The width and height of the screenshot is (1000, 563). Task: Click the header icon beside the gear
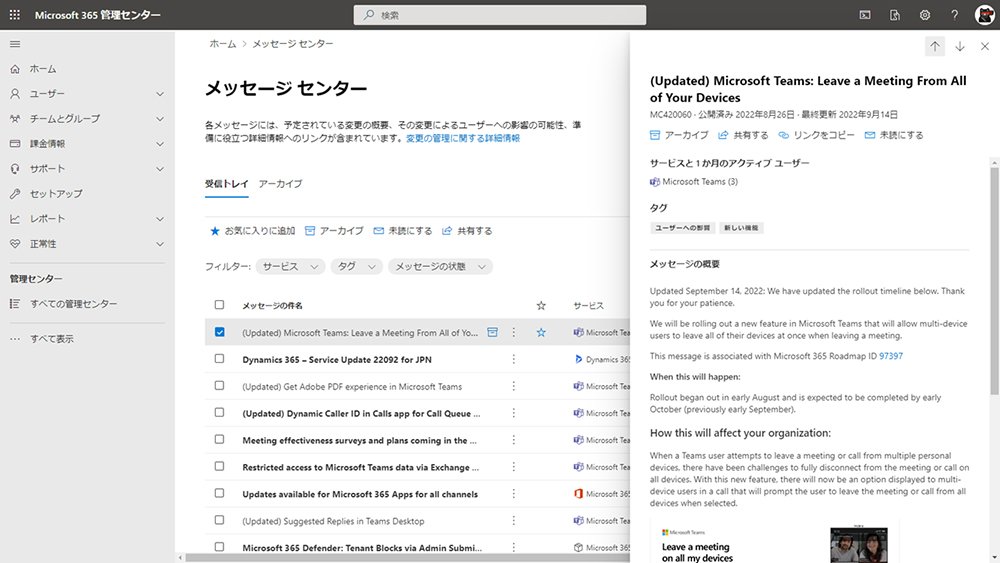pyautogui.click(x=895, y=15)
